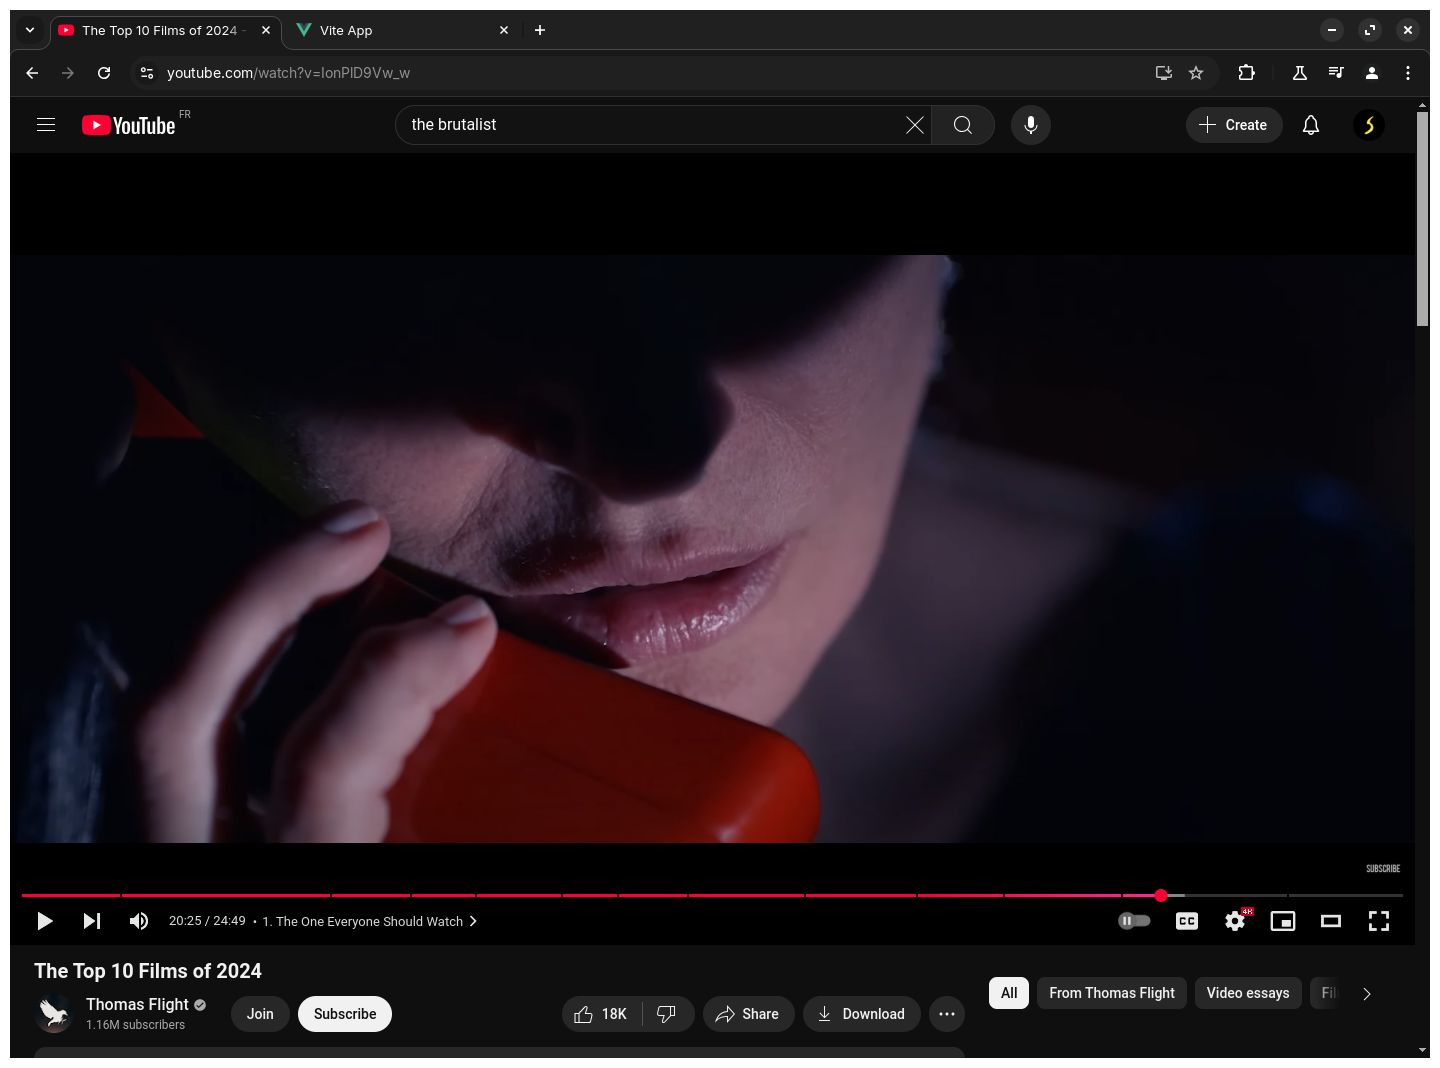Click the Share button
This screenshot has height=1068, width=1440.
(748, 1014)
